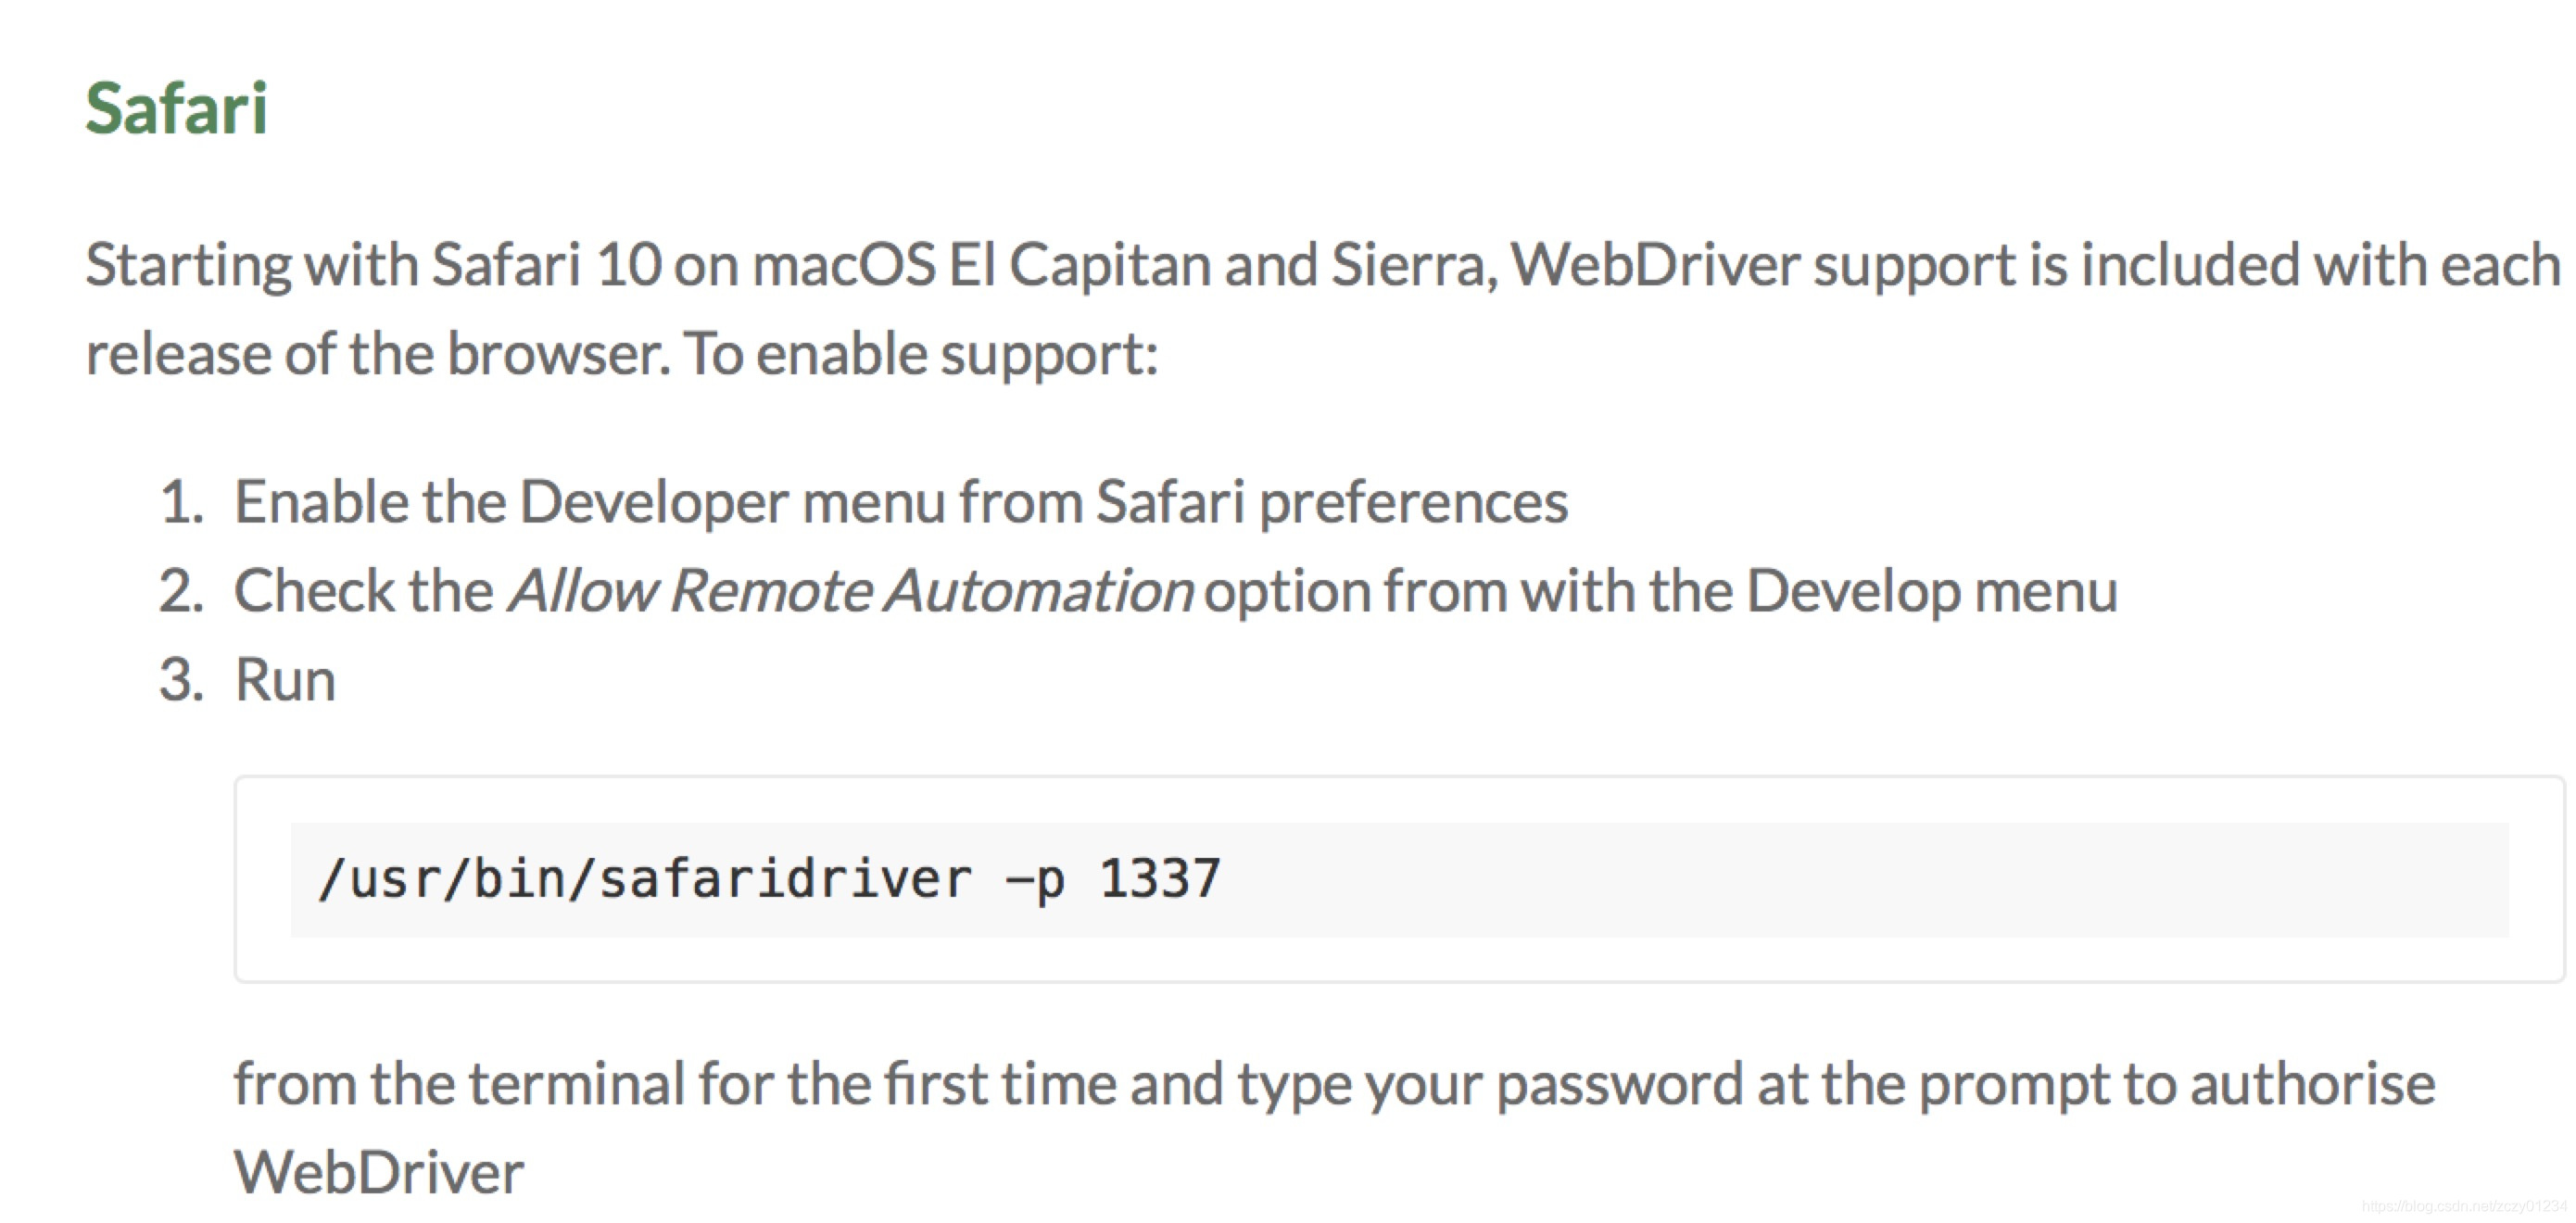Click the number 2 list marker
Image resolution: width=2576 pixels, height=1223 pixels.
tap(181, 590)
